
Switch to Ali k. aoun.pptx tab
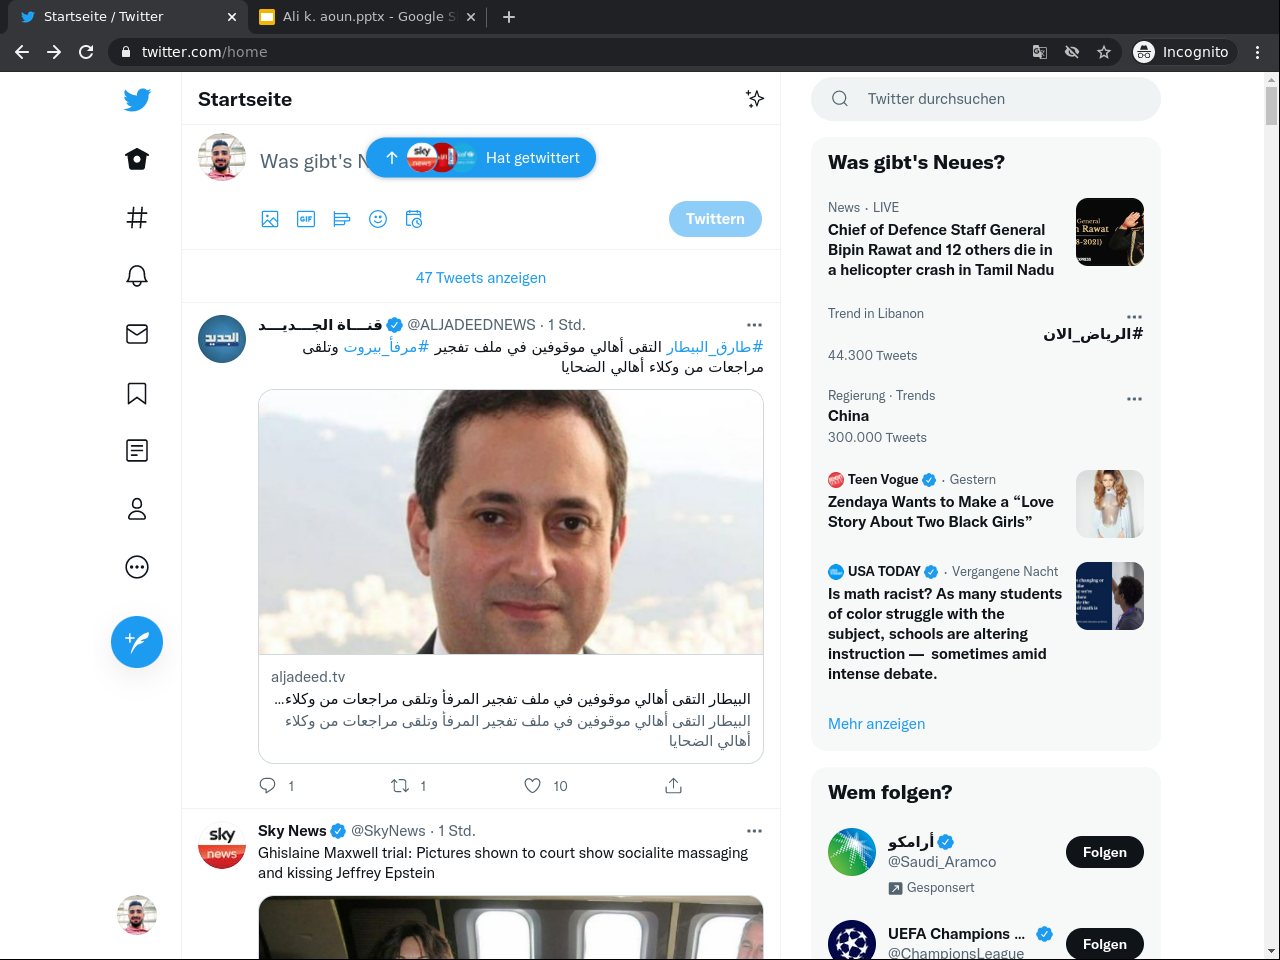(x=368, y=17)
